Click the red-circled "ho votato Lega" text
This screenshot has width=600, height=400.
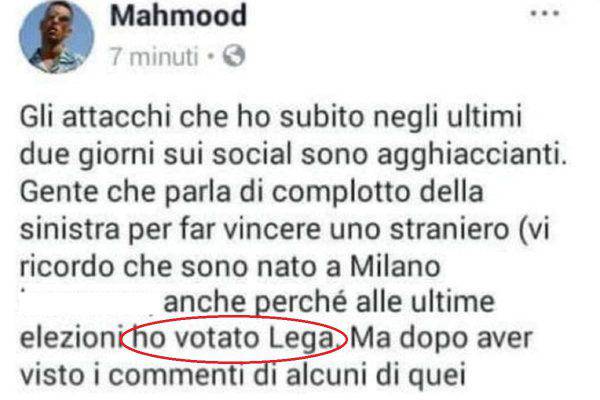point(233,339)
